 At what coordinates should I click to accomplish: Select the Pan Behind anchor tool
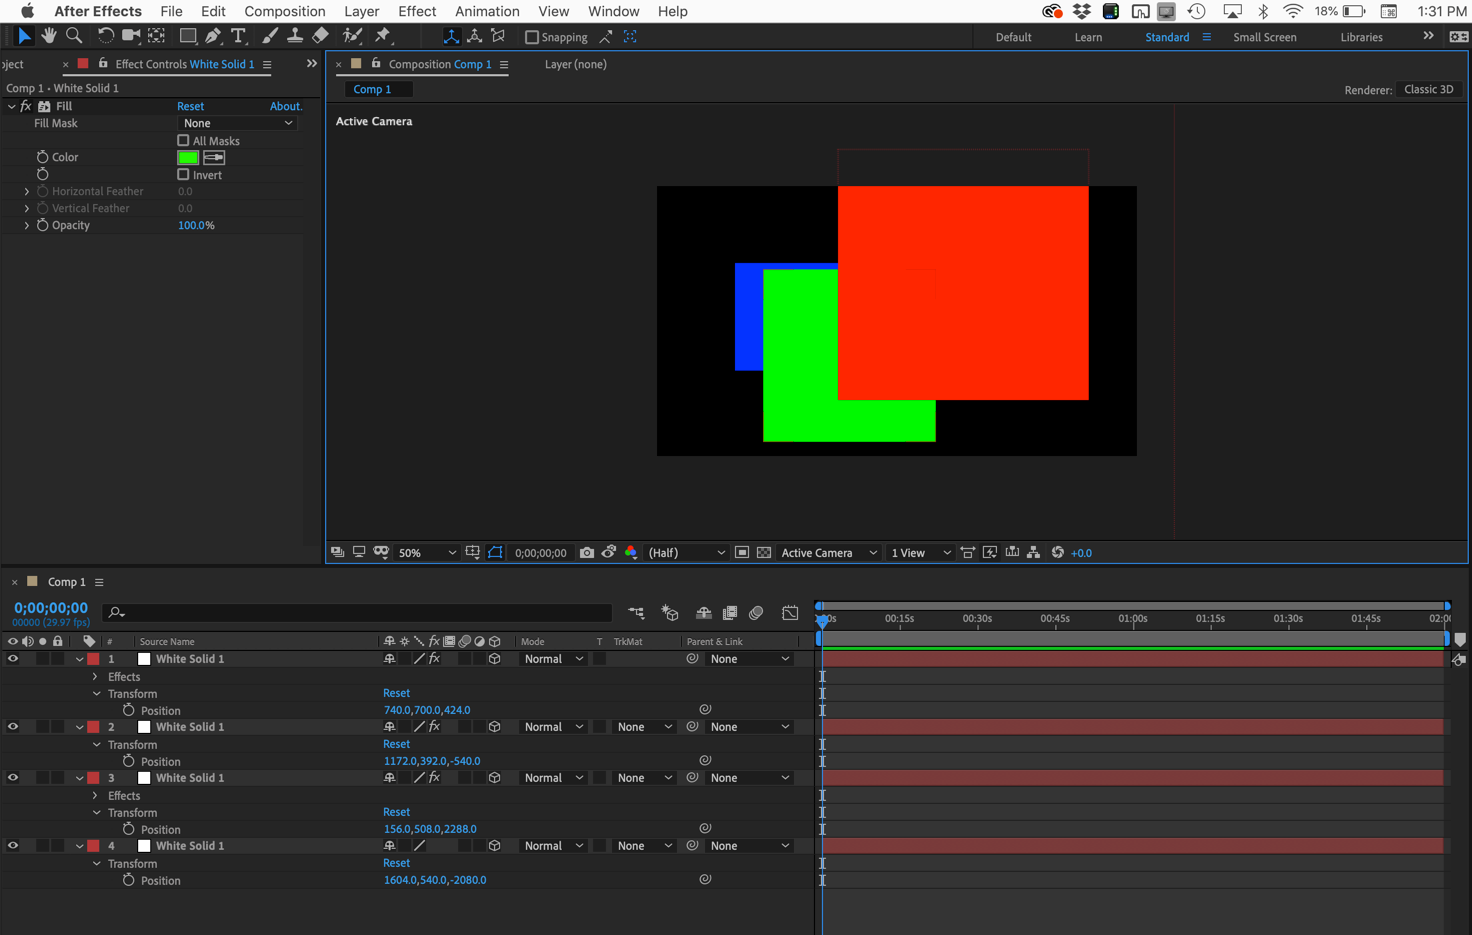coord(157,36)
